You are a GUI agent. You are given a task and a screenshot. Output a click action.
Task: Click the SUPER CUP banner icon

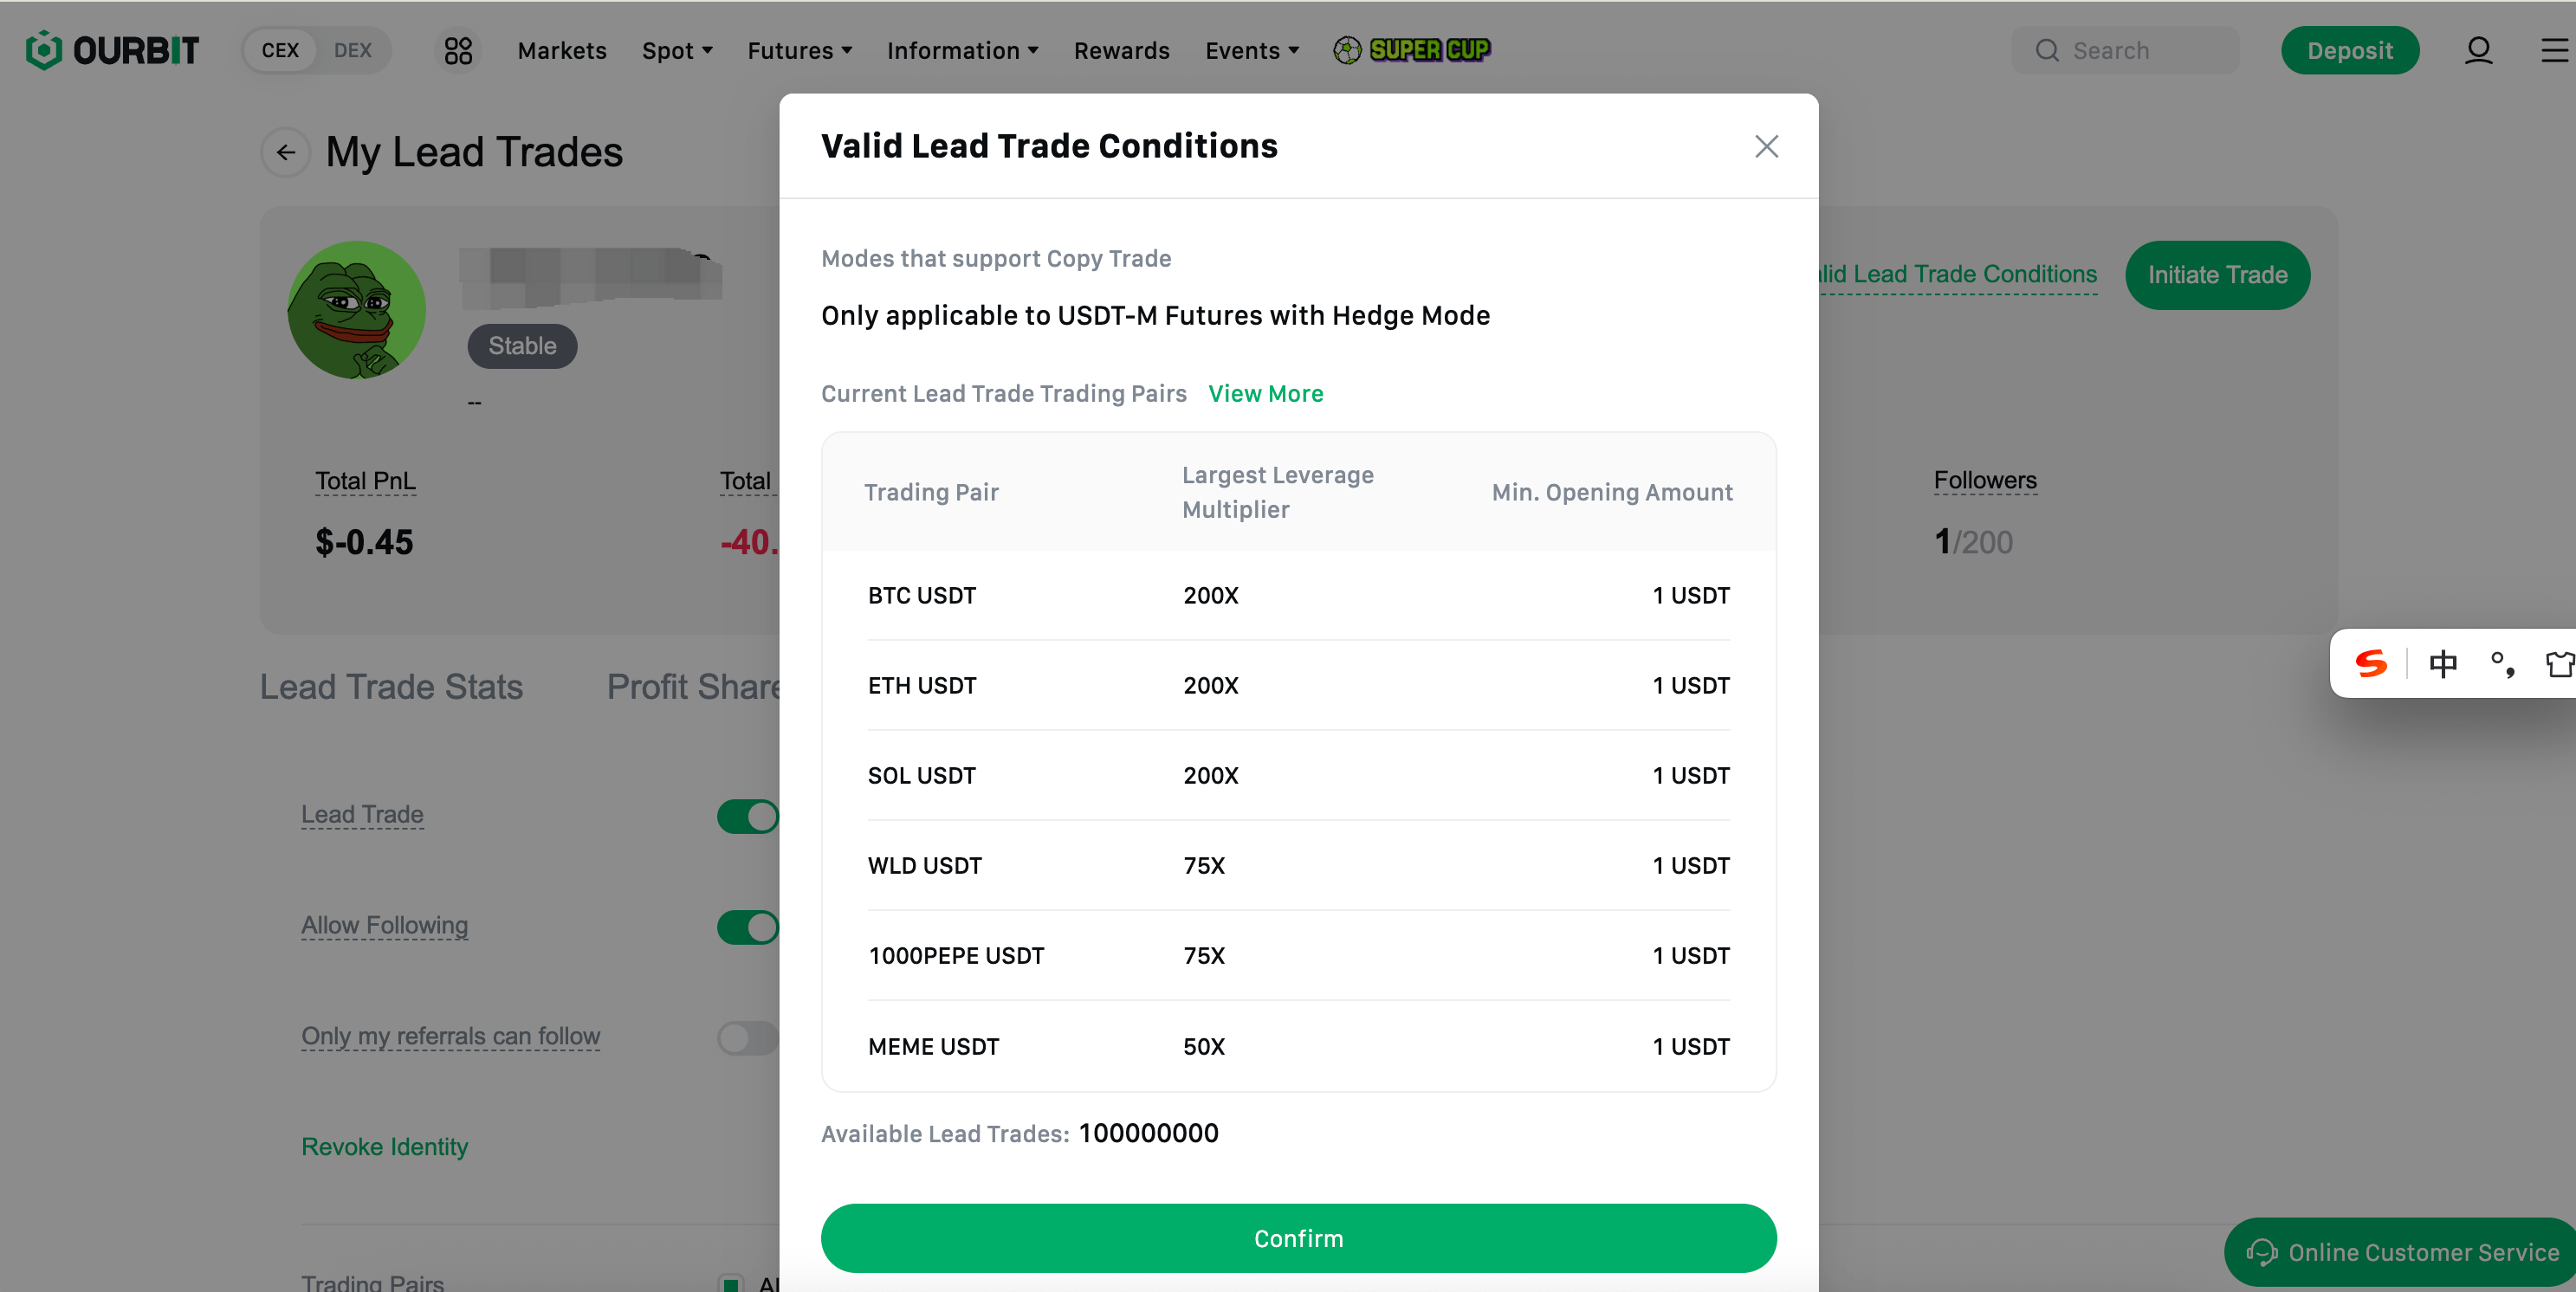pyautogui.click(x=1411, y=50)
